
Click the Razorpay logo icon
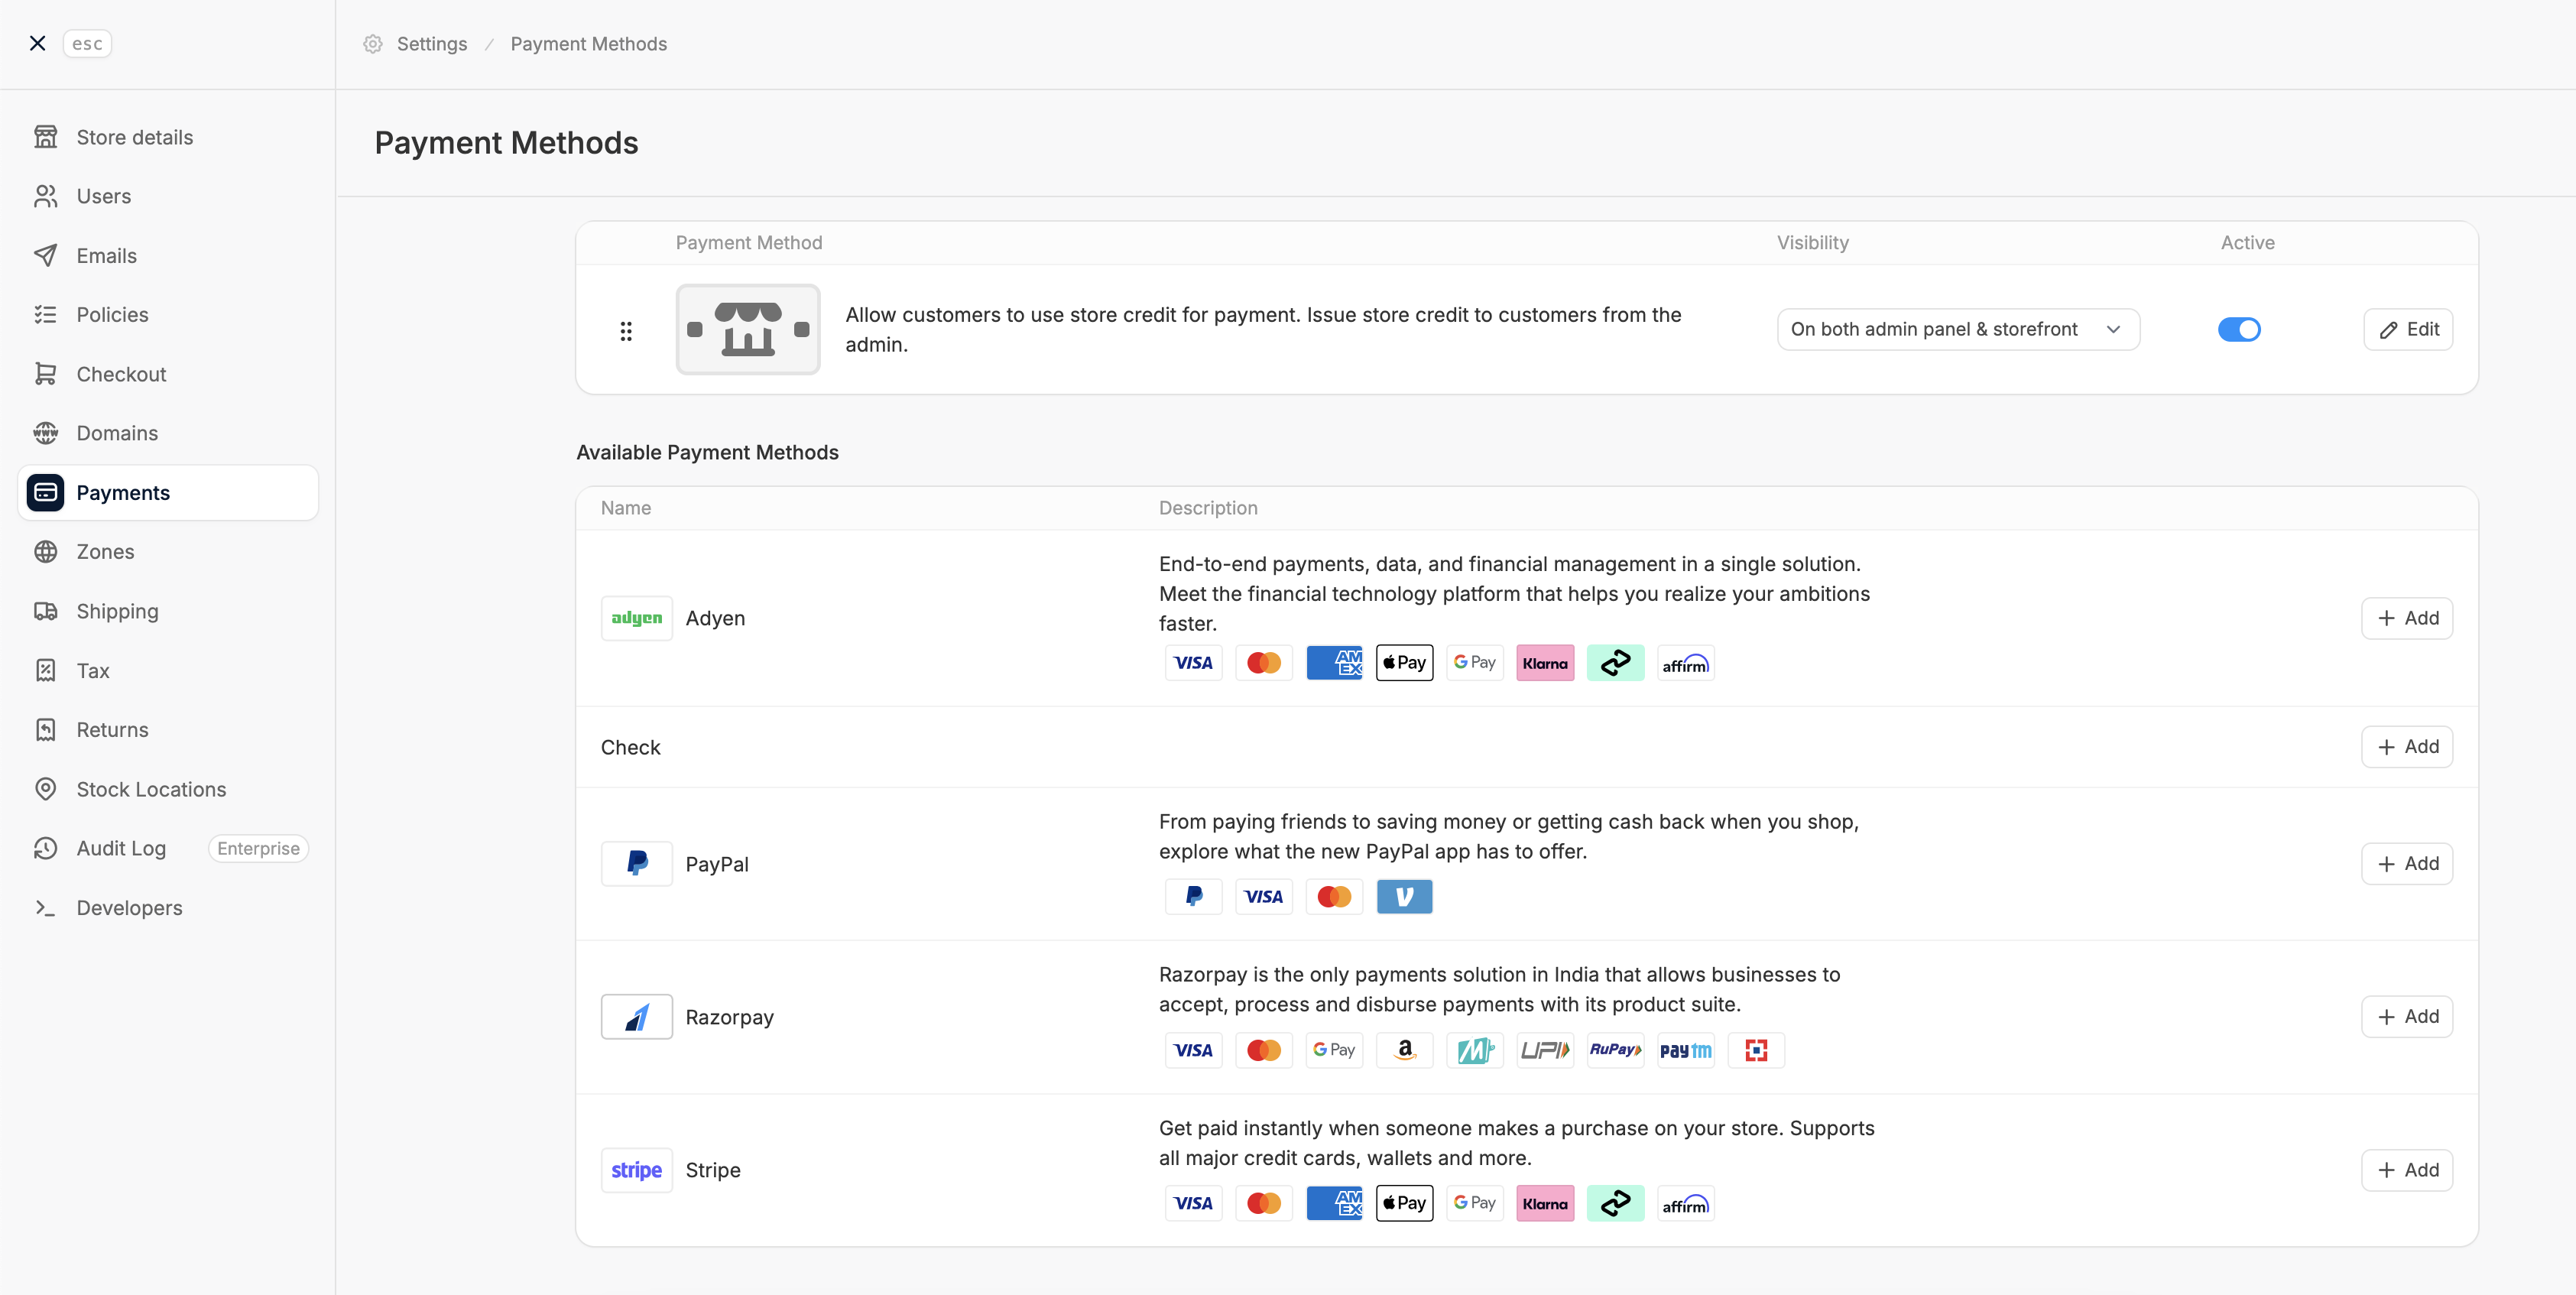636,1017
